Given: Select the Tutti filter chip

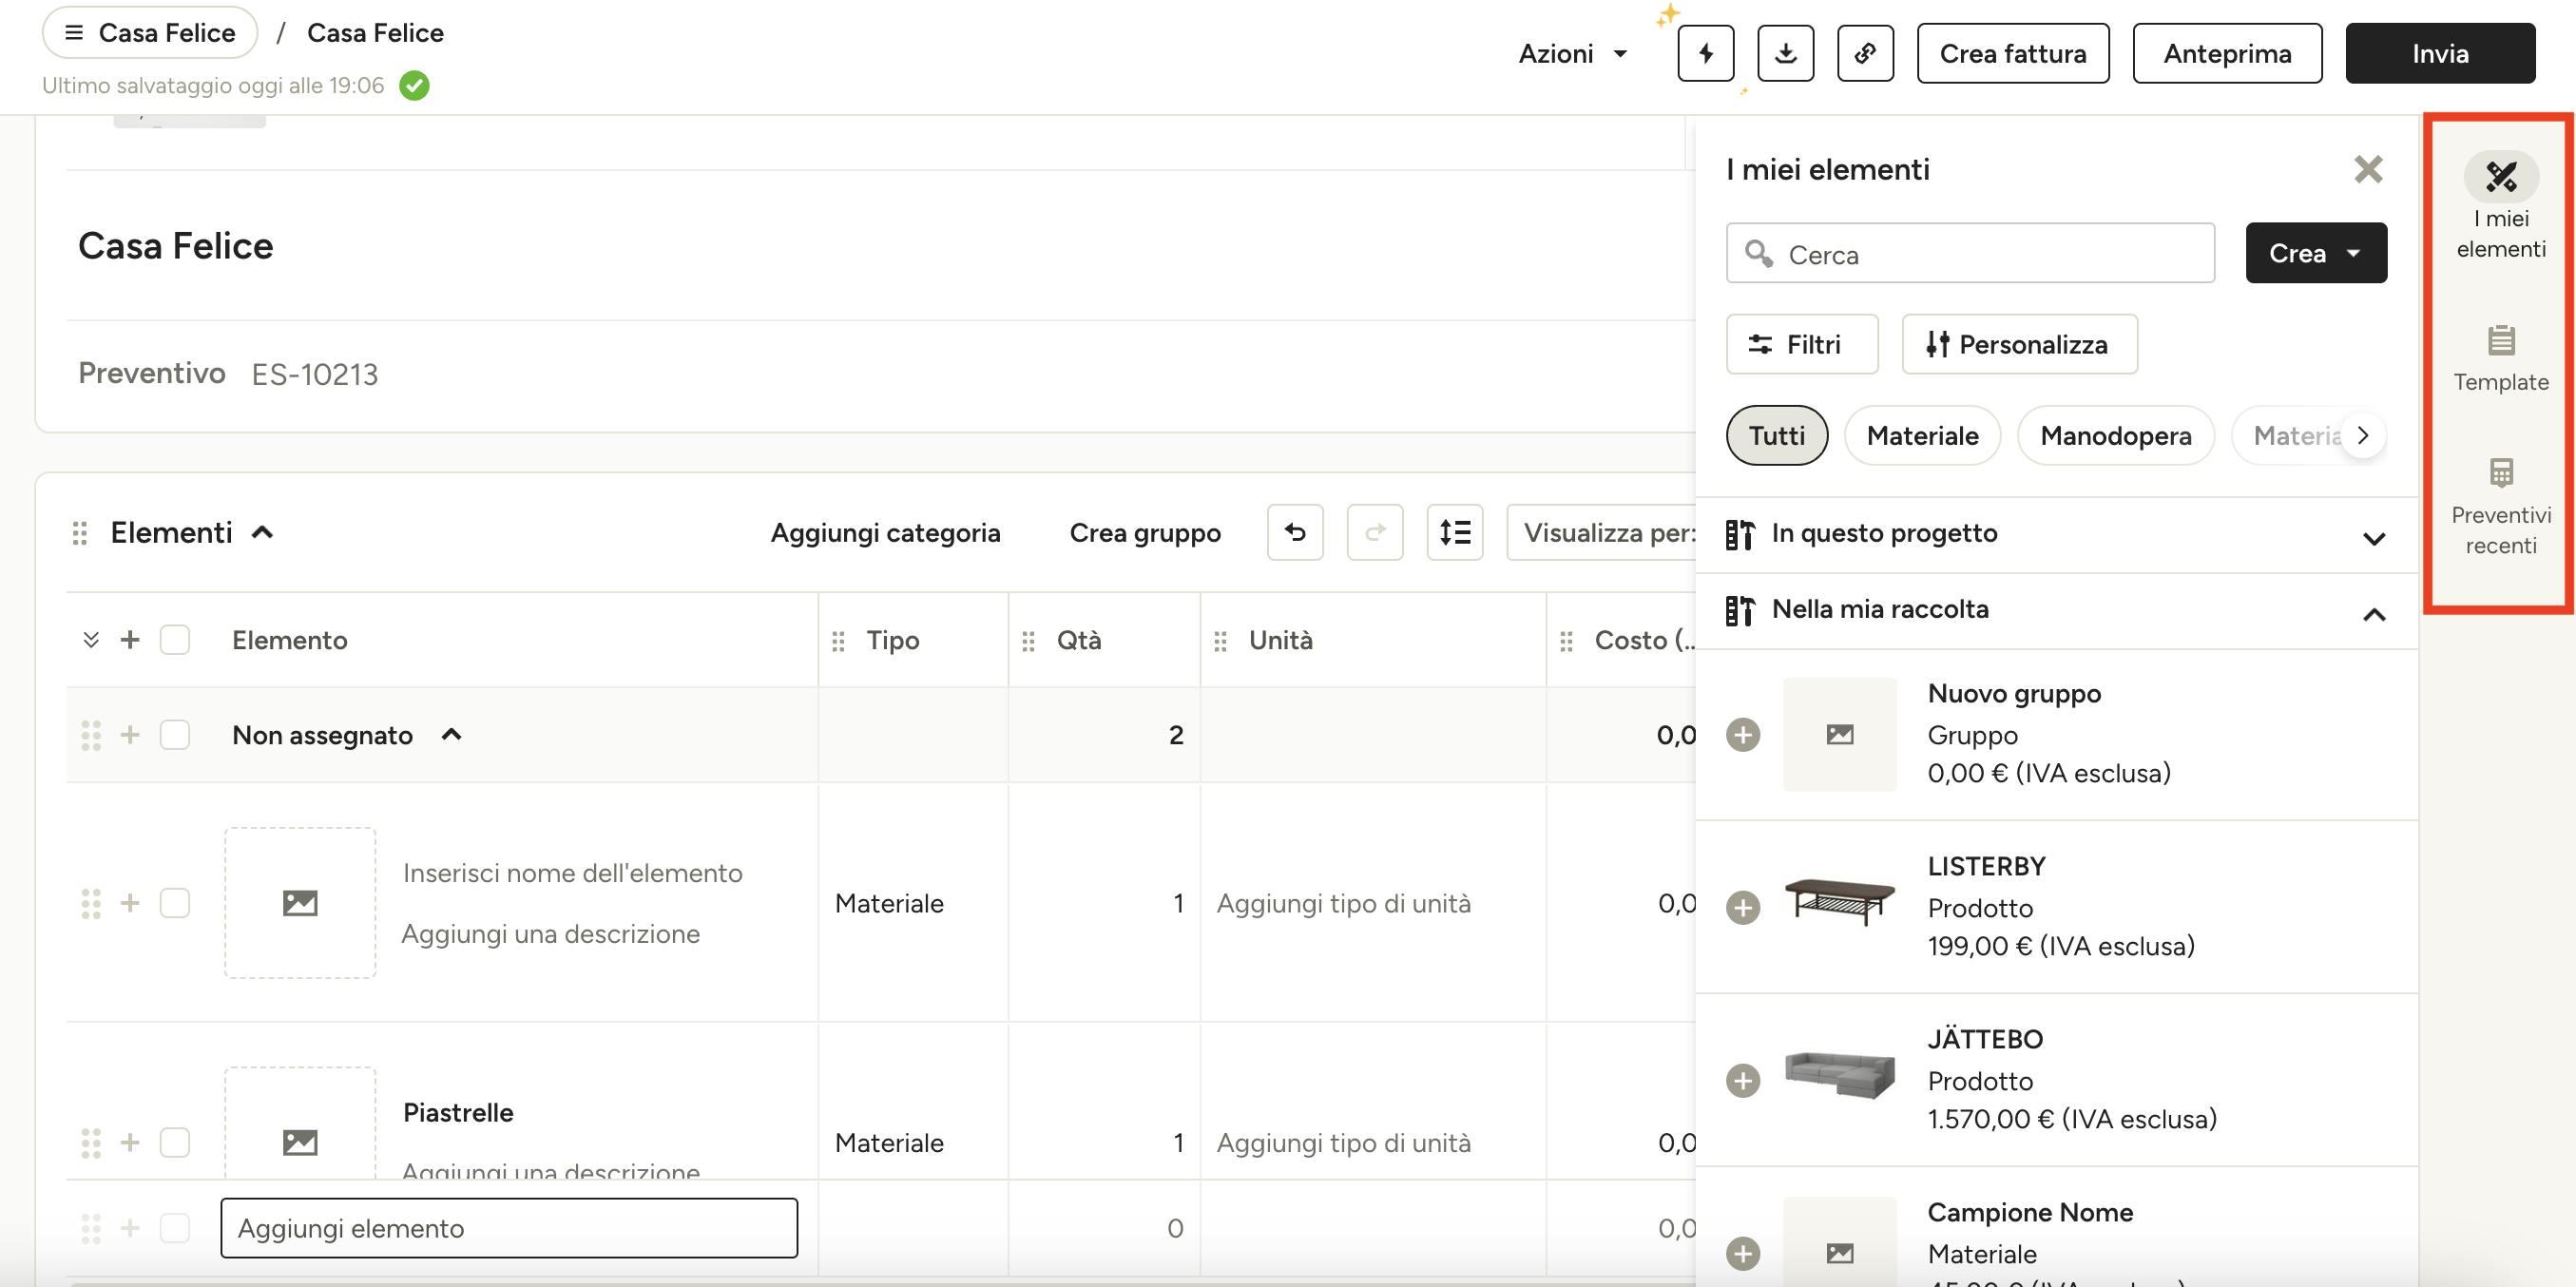Looking at the screenshot, I should point(1777,436).
